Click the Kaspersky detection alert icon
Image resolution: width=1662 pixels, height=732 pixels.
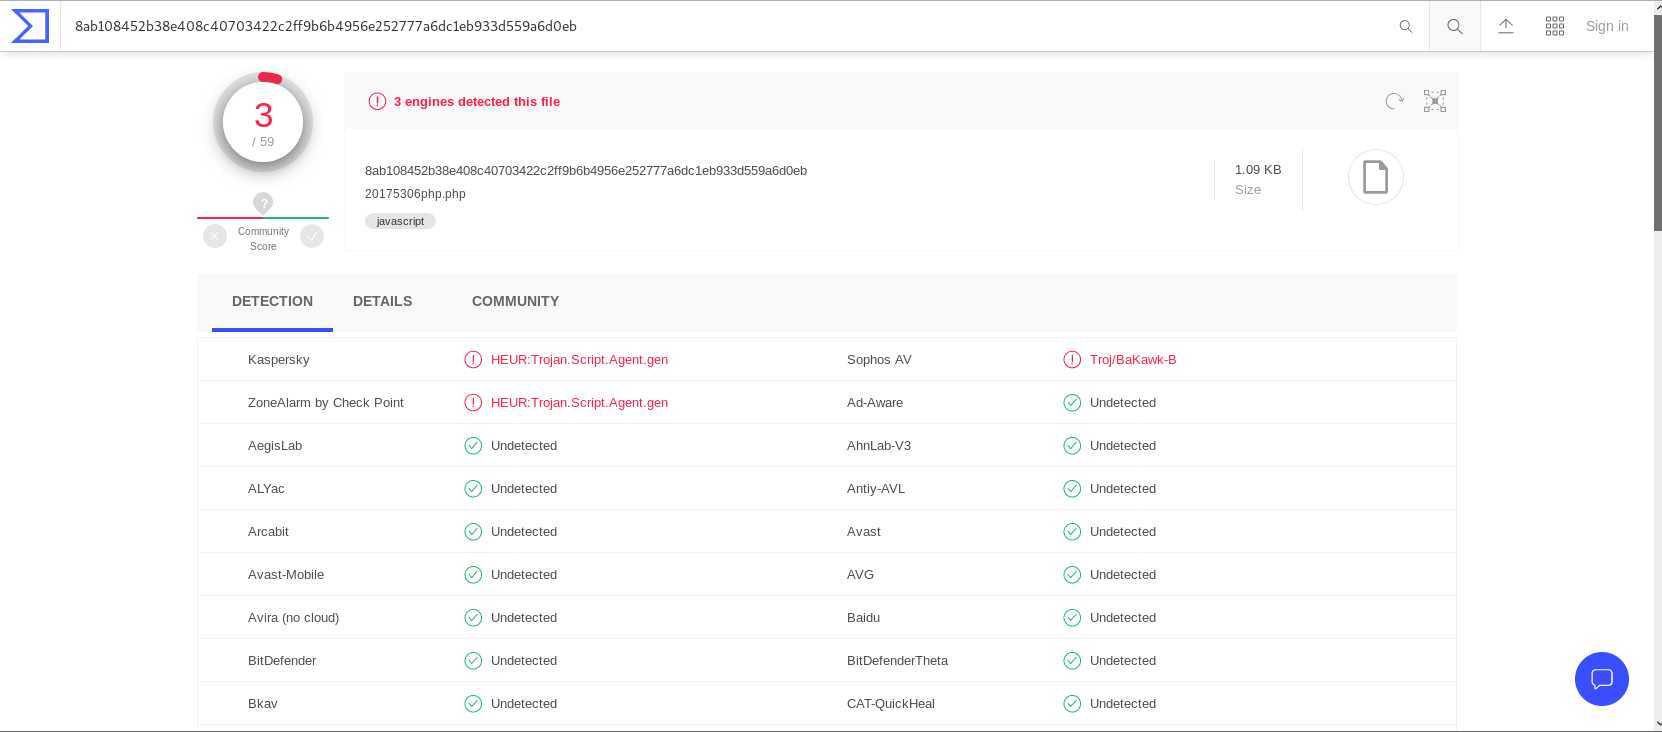point(473,359)
